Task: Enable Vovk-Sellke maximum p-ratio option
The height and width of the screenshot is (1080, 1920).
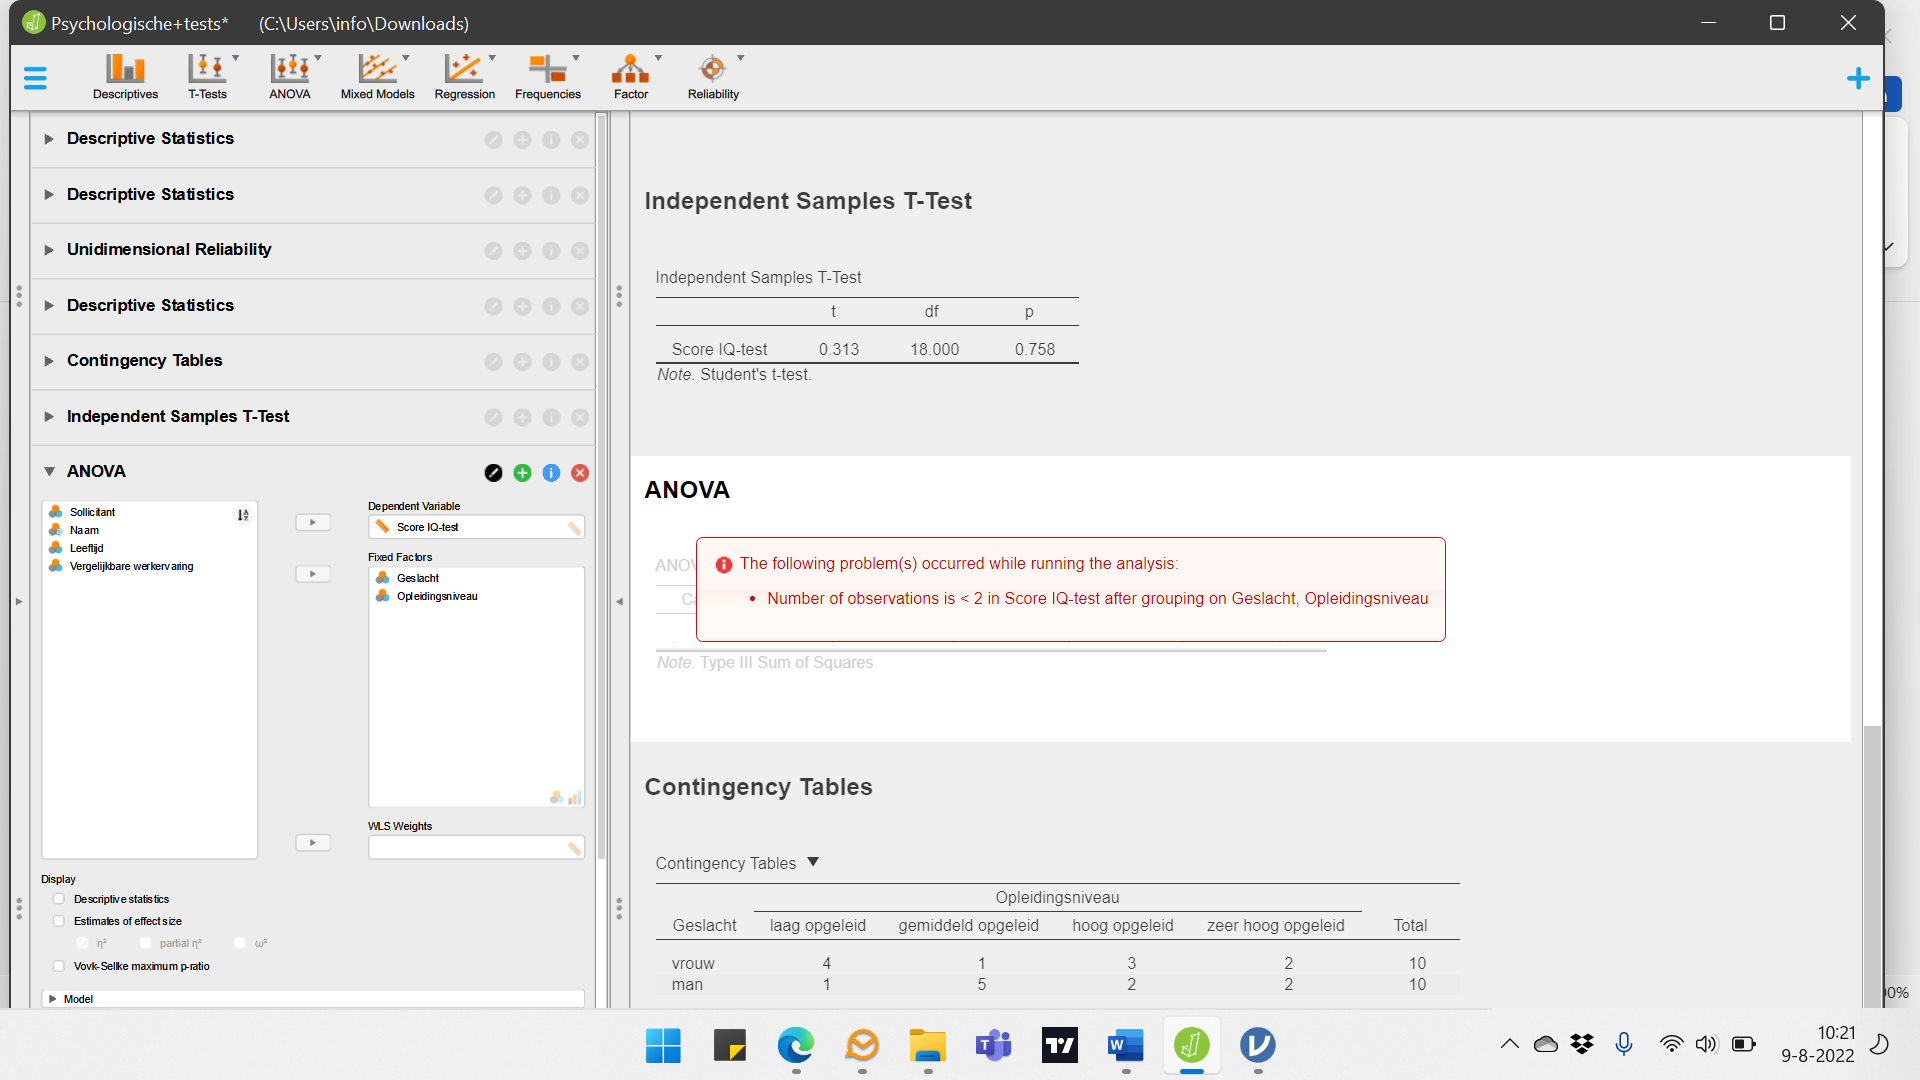Action: tap(60, 966)
